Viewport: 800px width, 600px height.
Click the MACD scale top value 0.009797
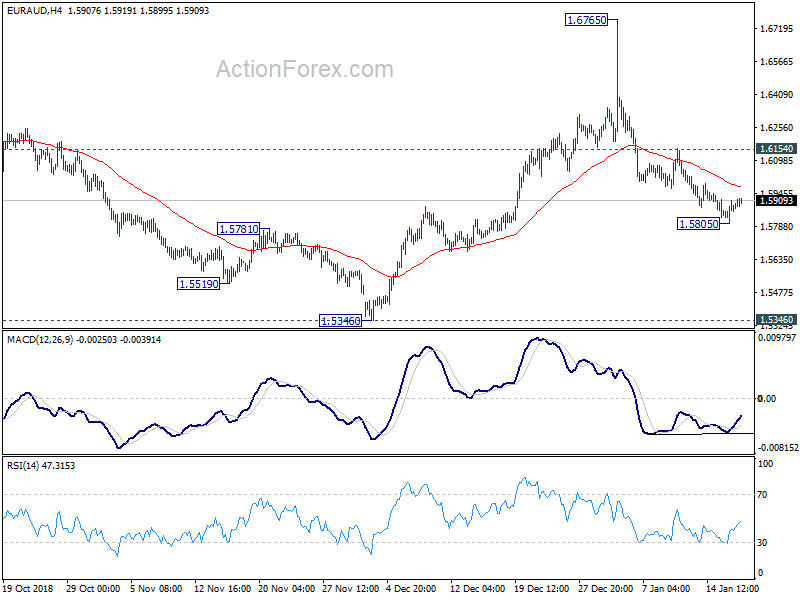pyautogui.click(x=777, y=338)
